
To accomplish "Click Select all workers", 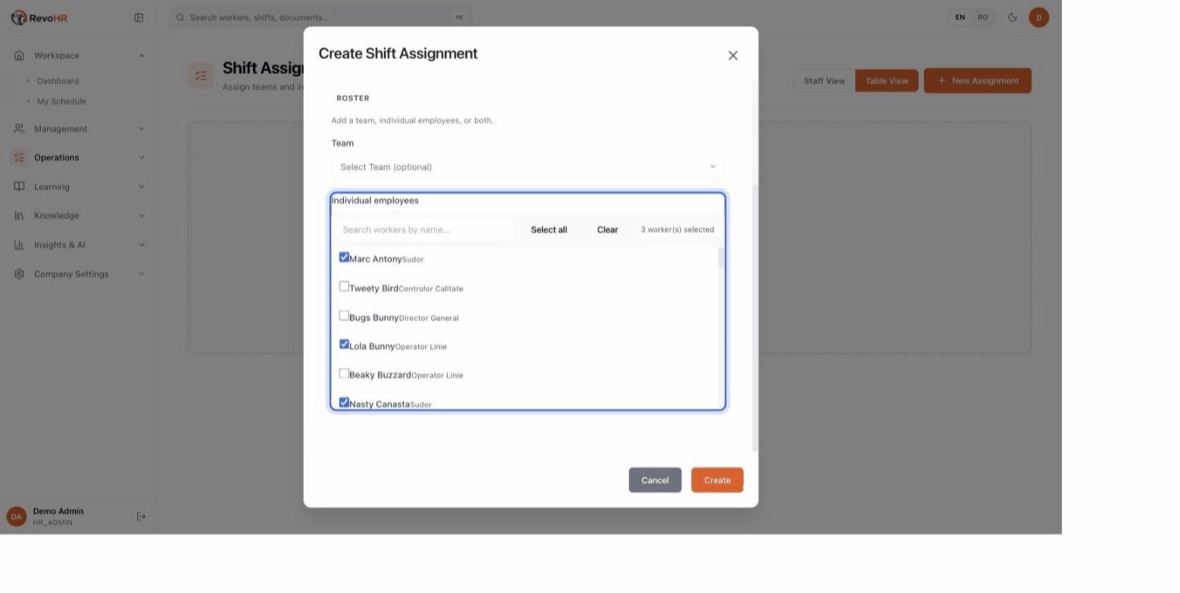I will click(x=549, y=230).
